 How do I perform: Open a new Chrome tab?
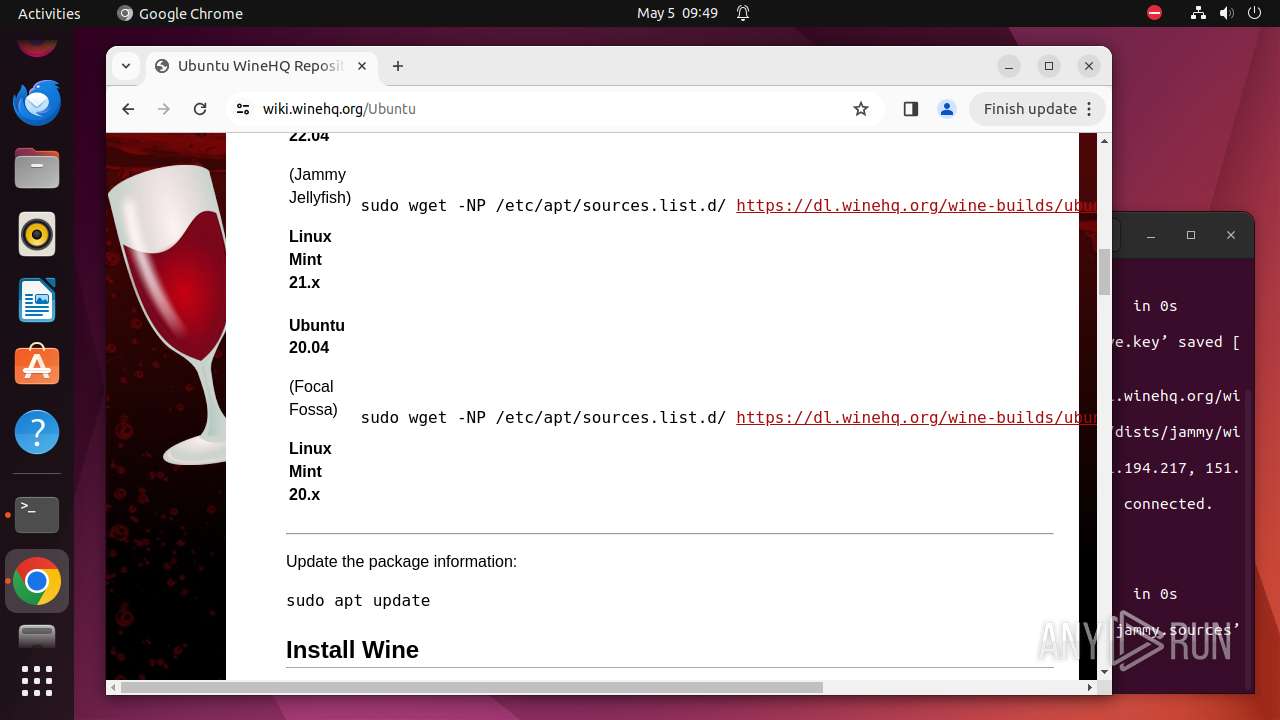coord(398,66)
